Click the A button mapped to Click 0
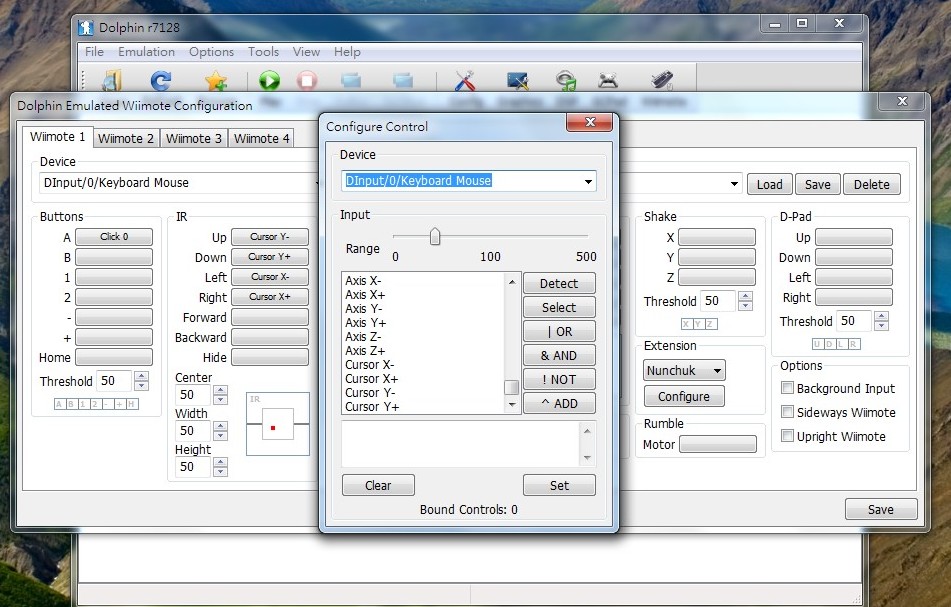This screenshot has height=607, width=951. 113,236
